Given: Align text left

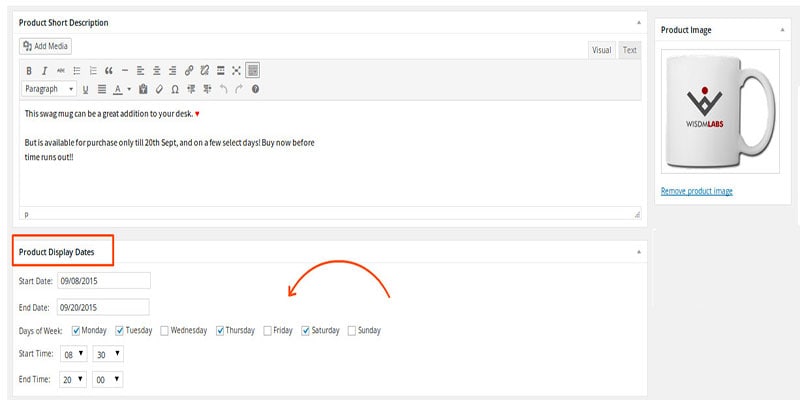Looking at the screenshot, I should (141, 71).
